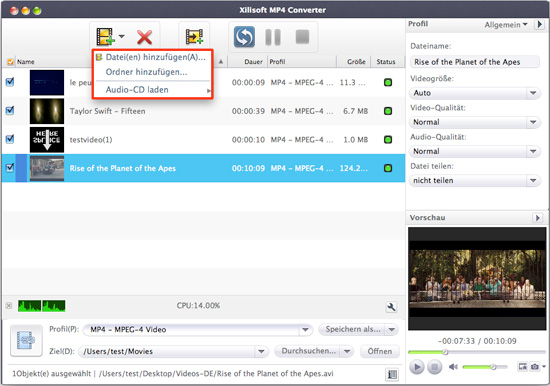Select the Taylor Swift - Fifteen row

pyautogui.click(x=203, y=111)
